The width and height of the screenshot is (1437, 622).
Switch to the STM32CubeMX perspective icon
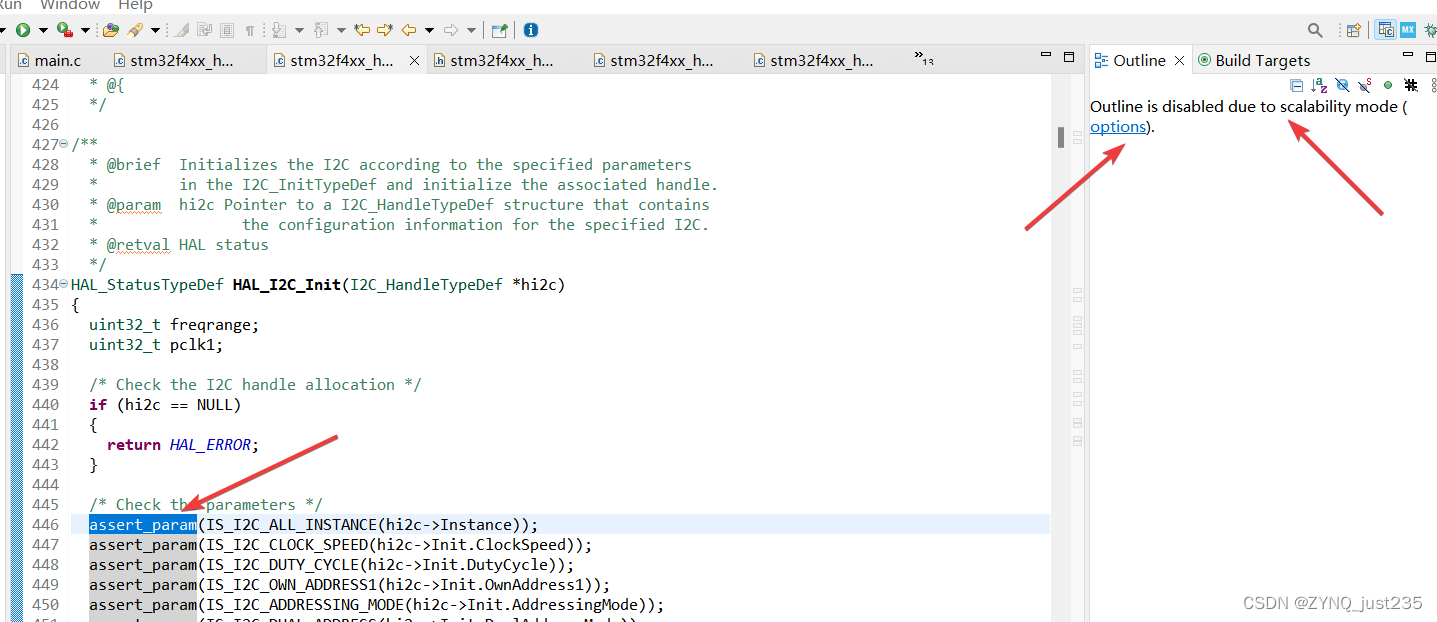coord(1408,29)
